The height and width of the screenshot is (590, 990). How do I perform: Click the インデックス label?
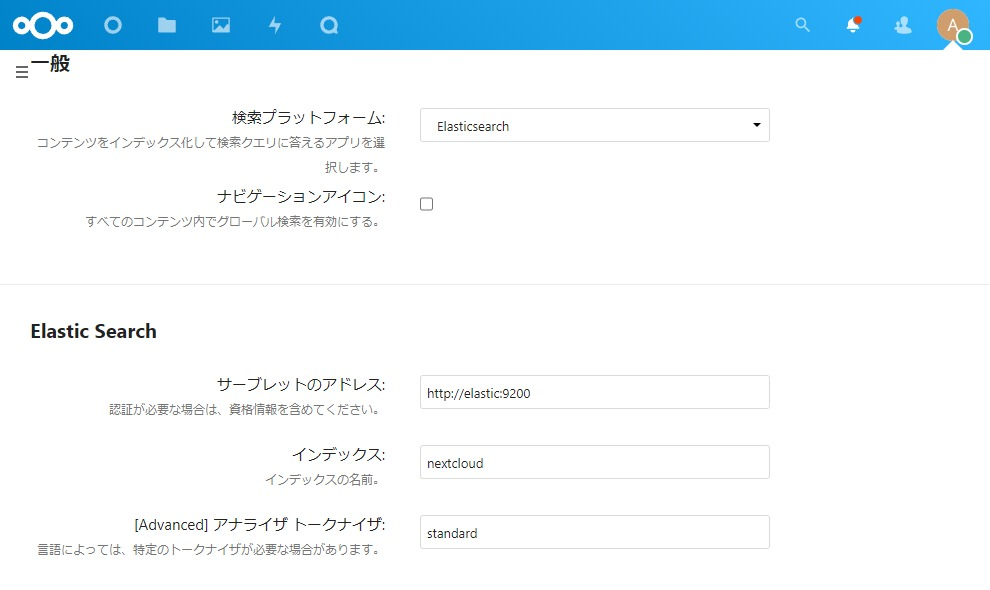pos(338,454)
